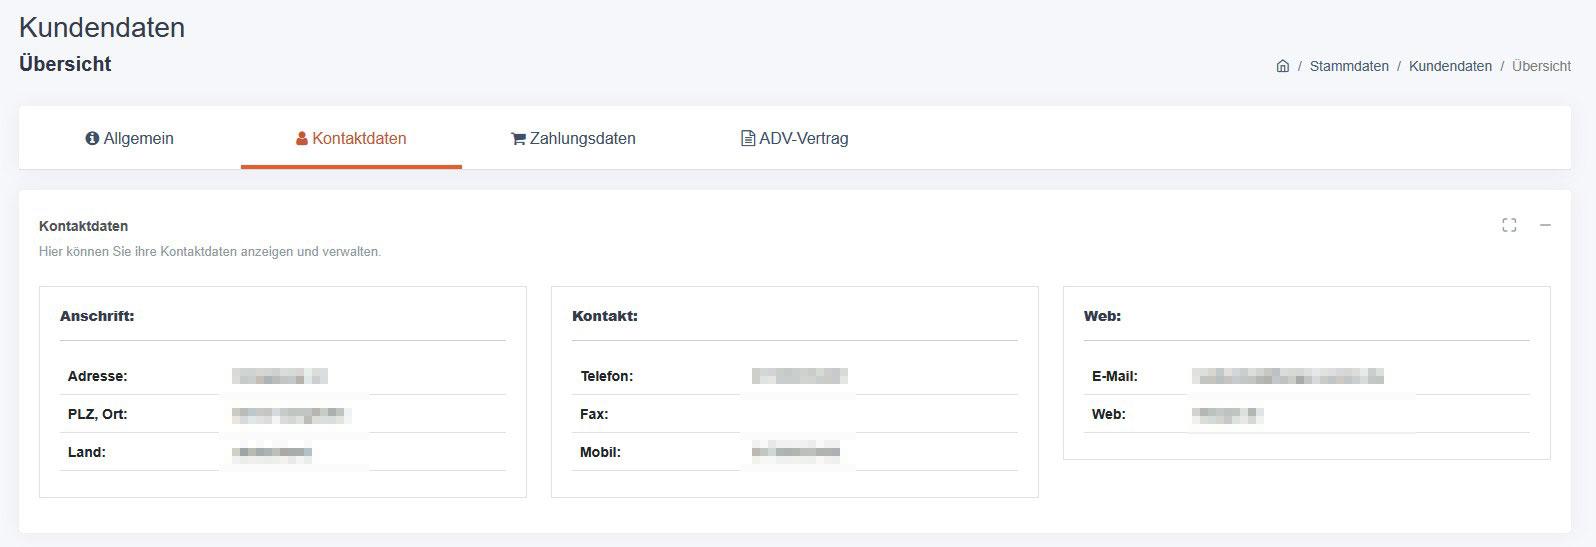The width and height of the screenshot is (1596, 547).
Task: Select the Mobil number value
Action: click(x=796, y=453)
